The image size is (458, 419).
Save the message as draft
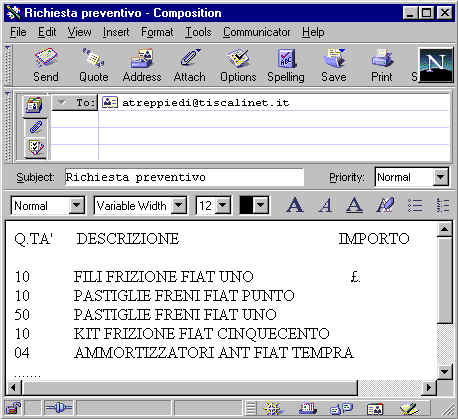(334, 66)
